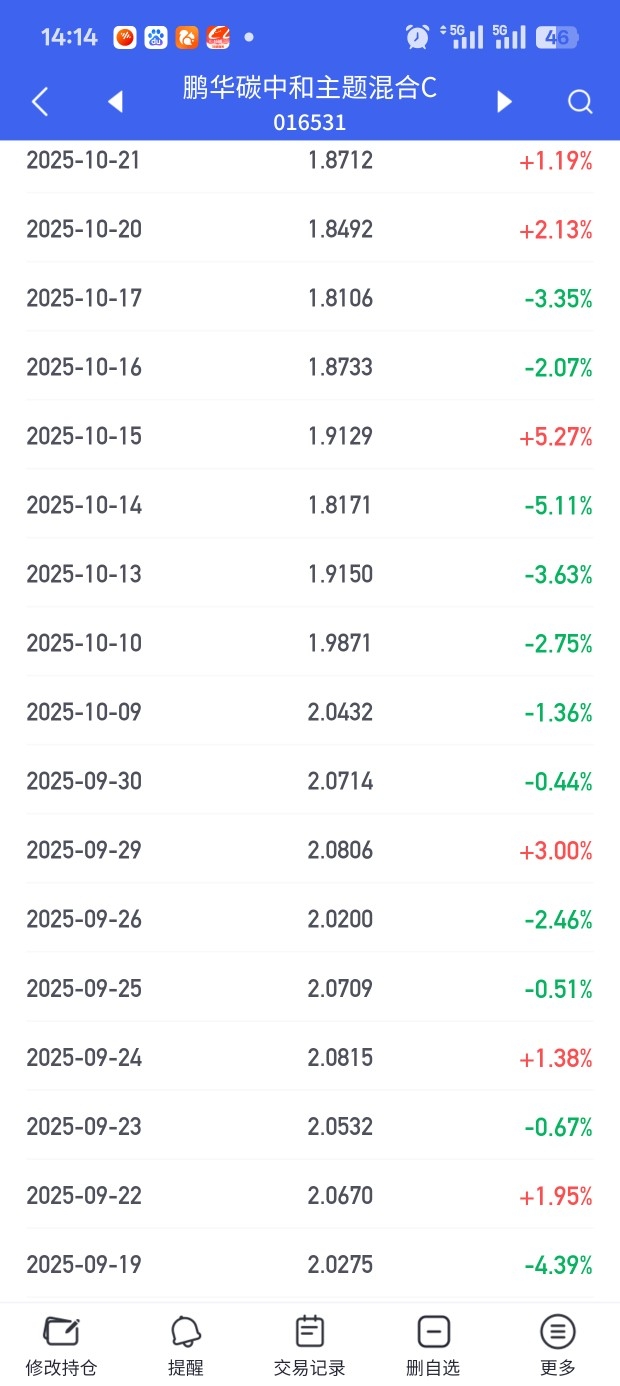Tap net value 2.0432 on 2025-10-09
The width and height of the screenshot is (620, 1386).
tap(340, 712)
